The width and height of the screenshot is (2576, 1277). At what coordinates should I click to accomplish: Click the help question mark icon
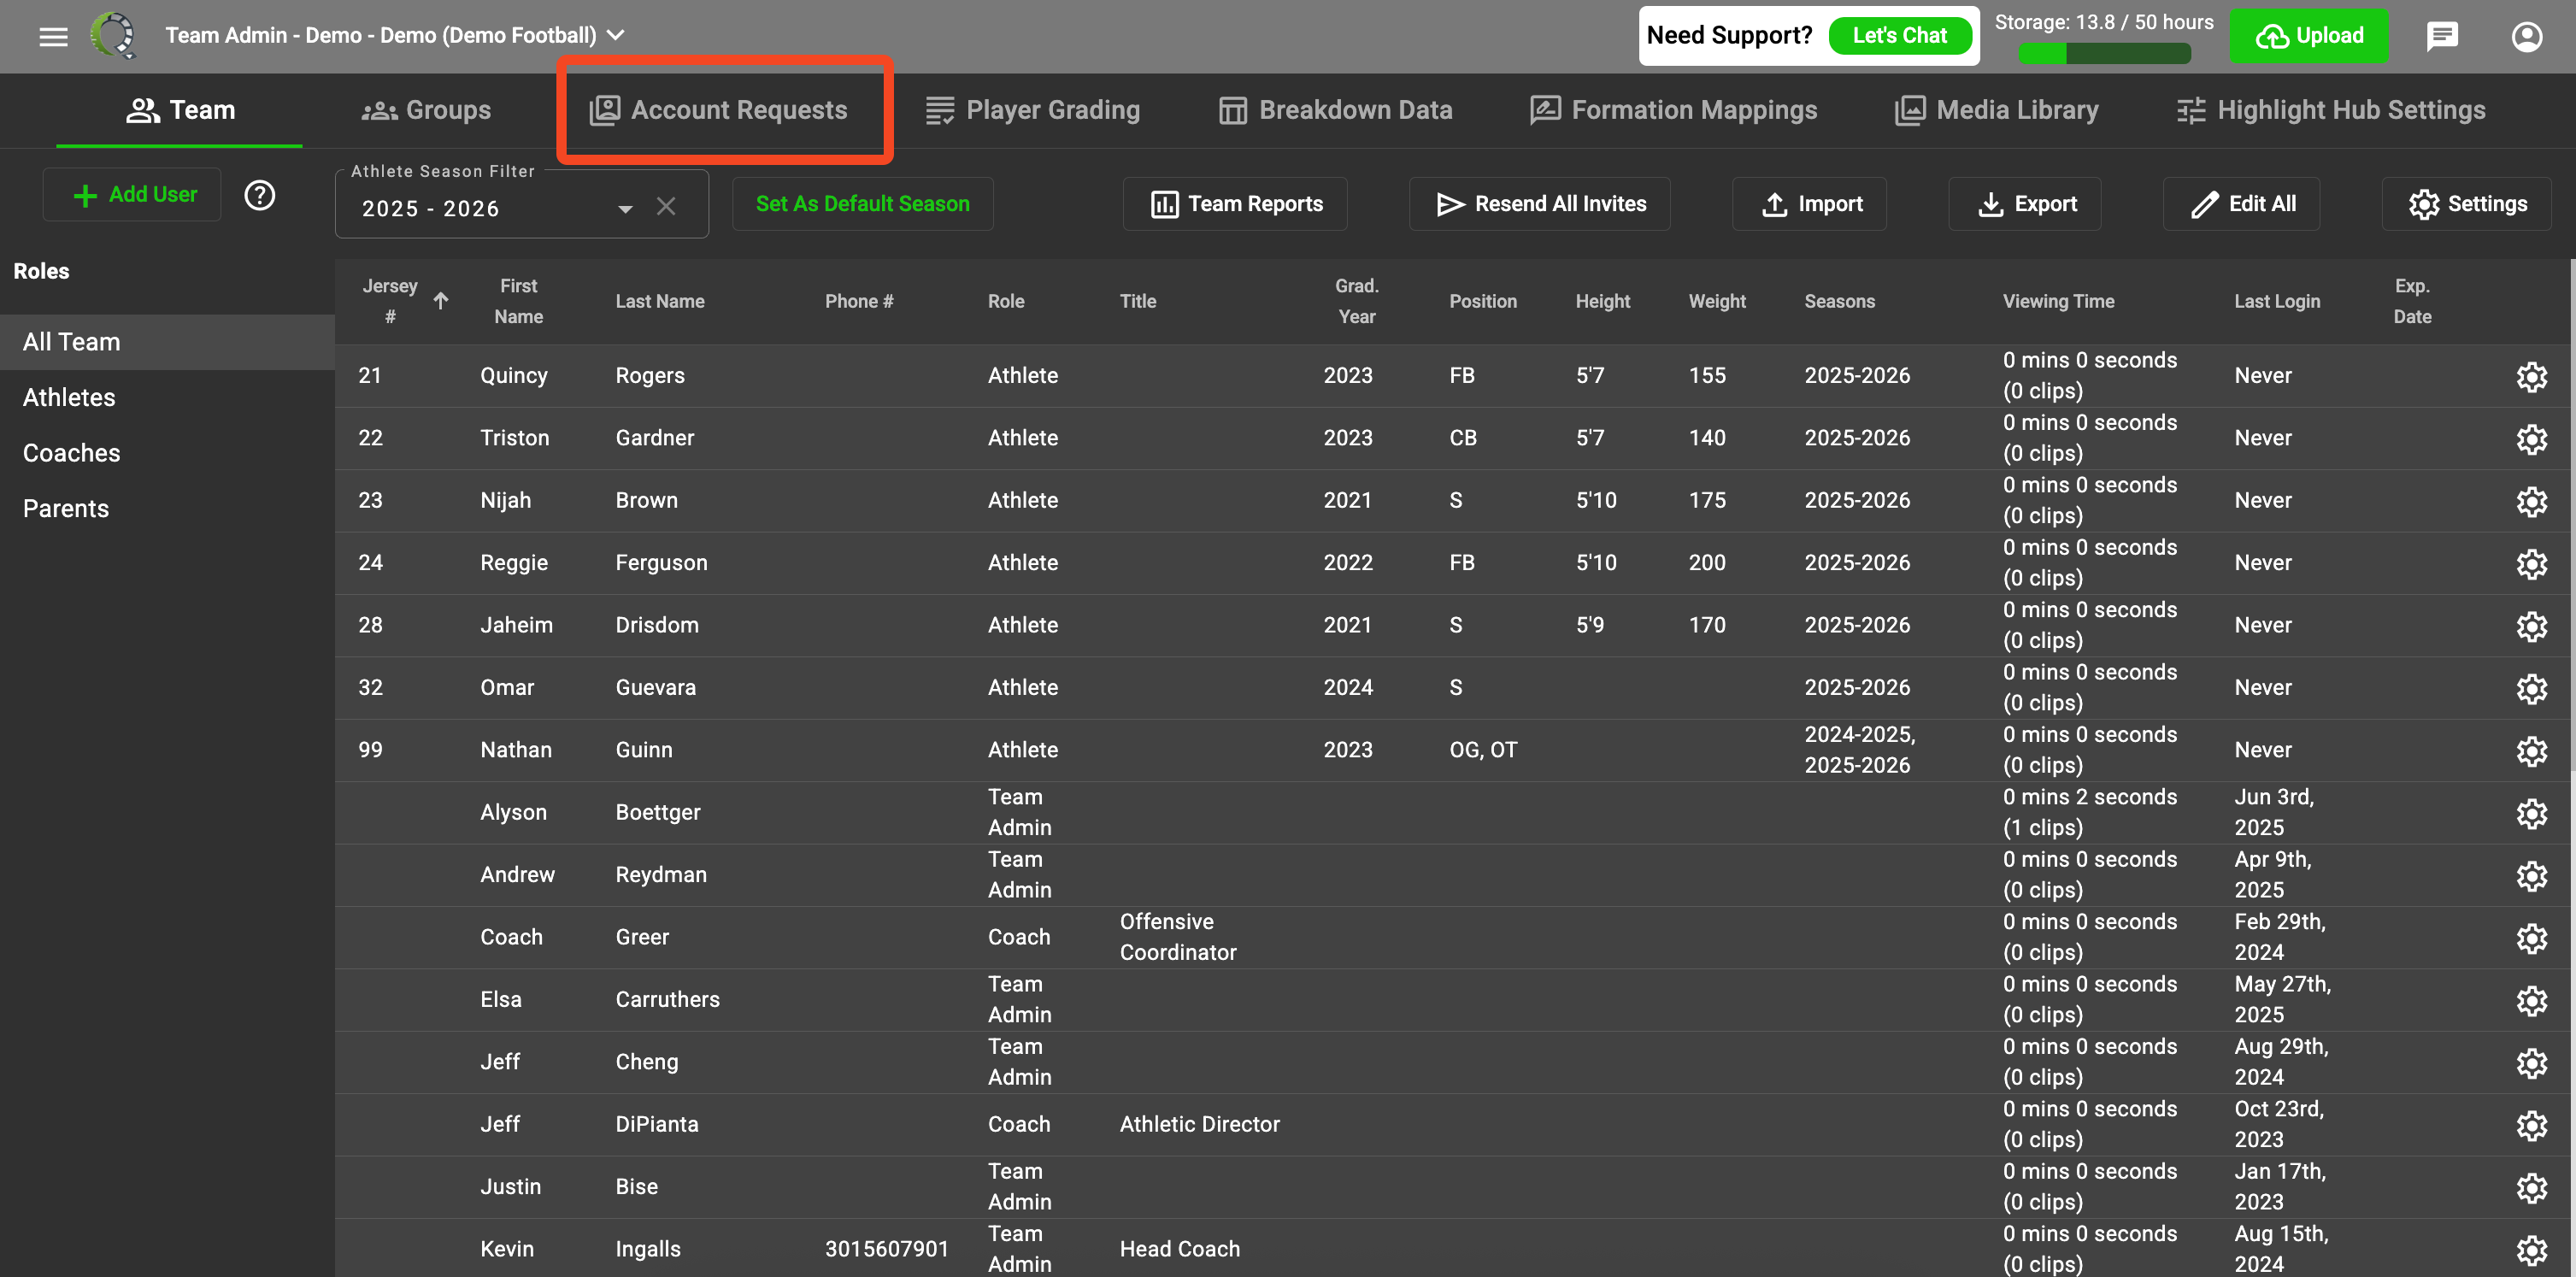(x=260, y=195)
